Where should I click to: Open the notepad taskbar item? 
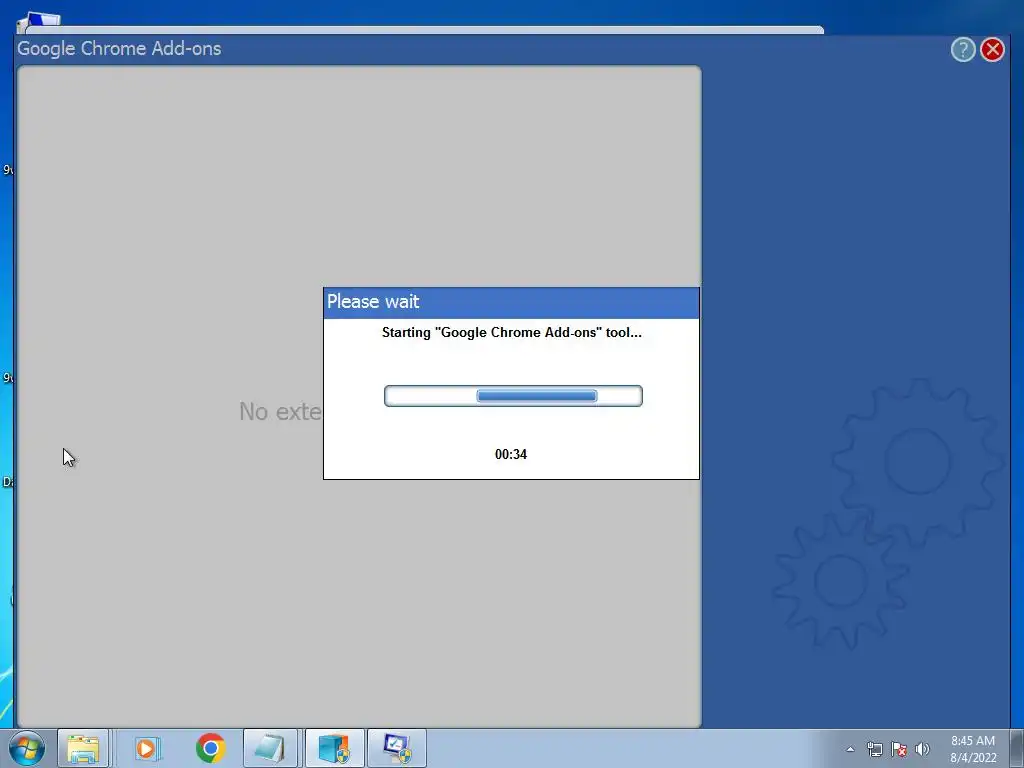pyautogui.click(x=270, y=748)
